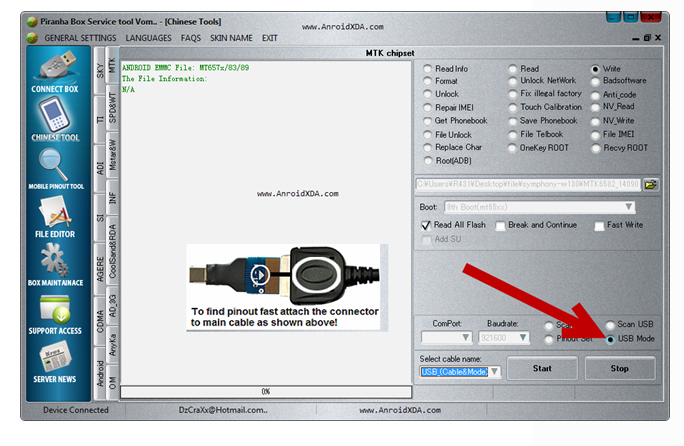Open the AnyKa vertical tab
Viewport: 684px width, 446px height.
[x=113, y=345]
